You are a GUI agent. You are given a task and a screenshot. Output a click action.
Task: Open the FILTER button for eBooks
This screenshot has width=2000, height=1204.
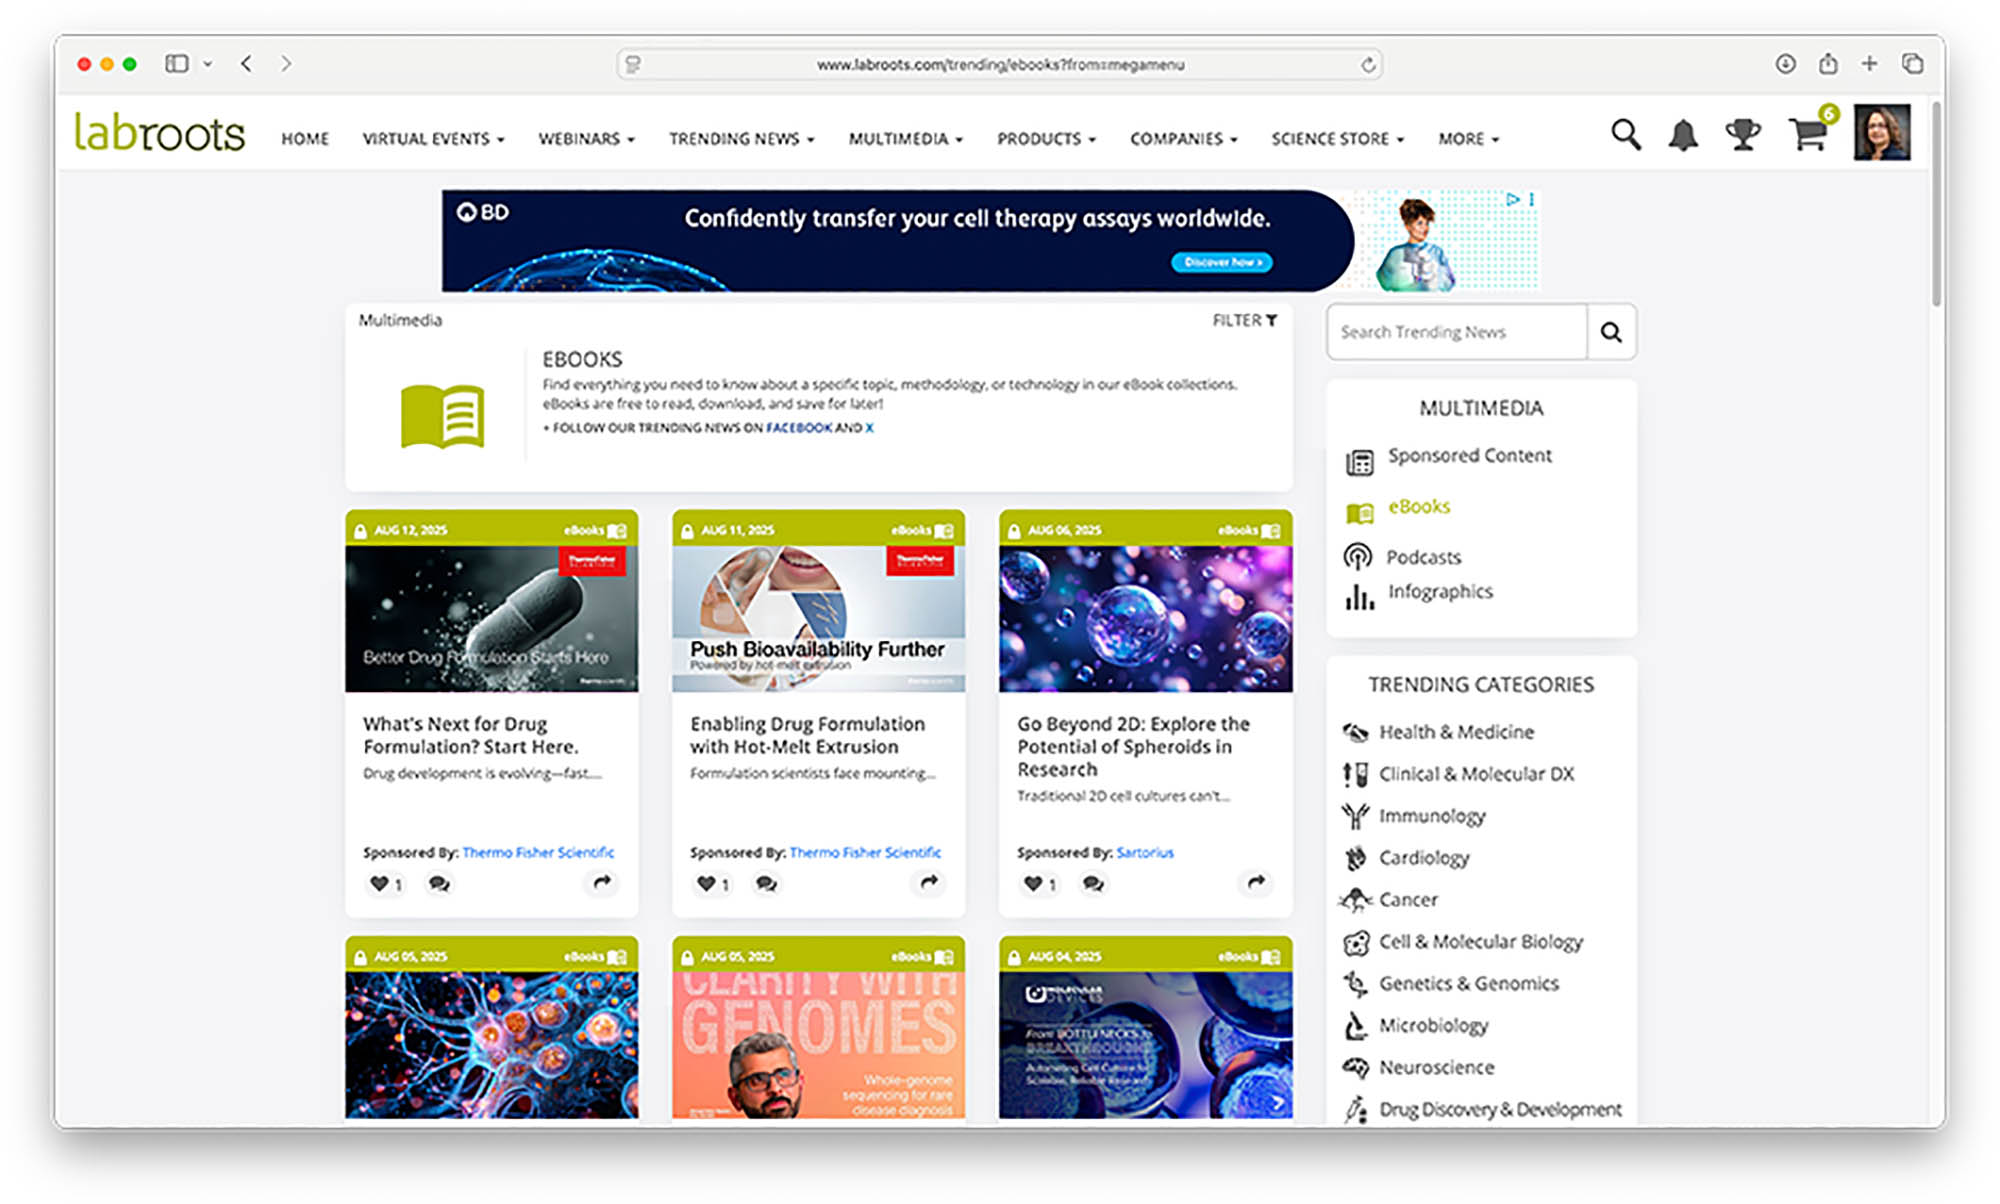click(1244, 320)
